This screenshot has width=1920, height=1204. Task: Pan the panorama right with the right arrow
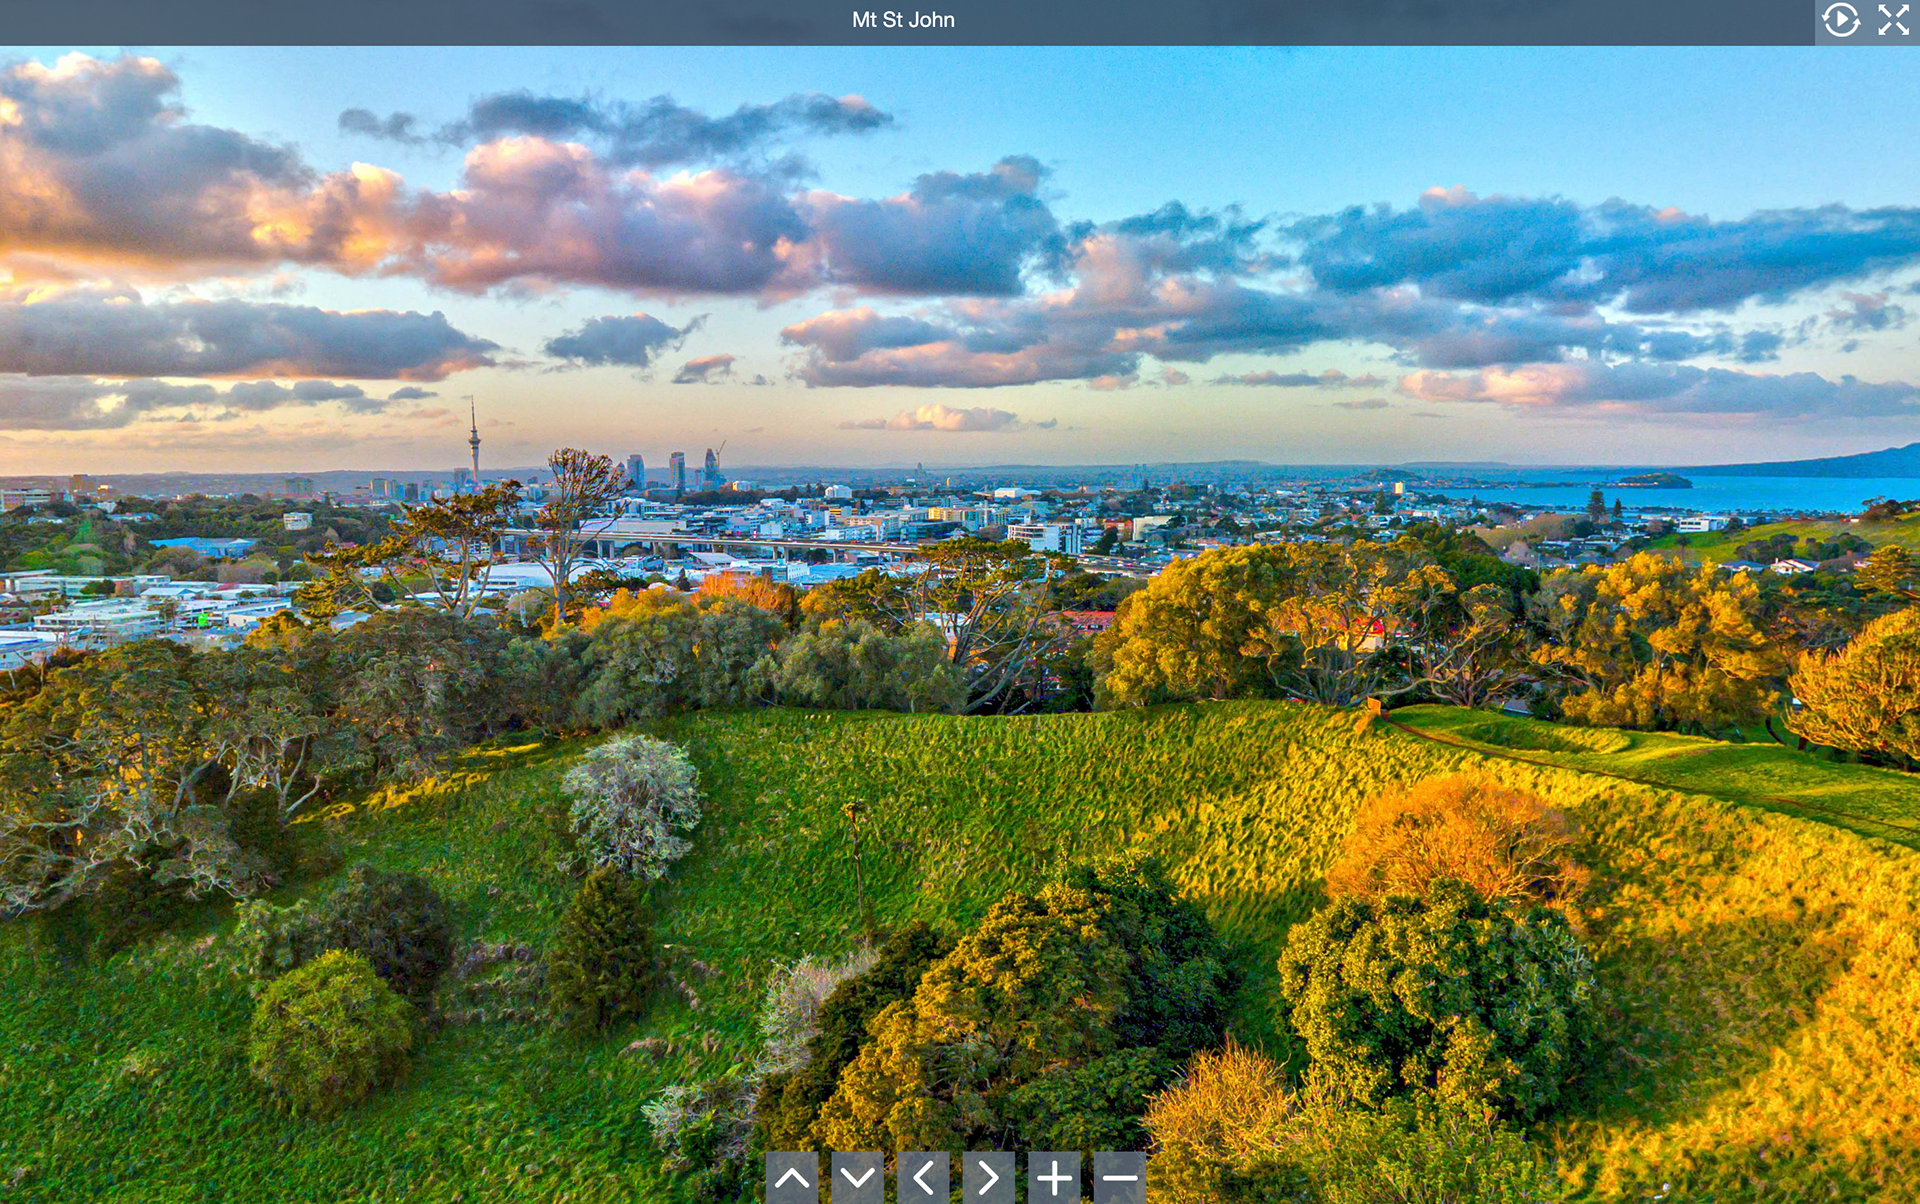click(x=988, y=1177)
